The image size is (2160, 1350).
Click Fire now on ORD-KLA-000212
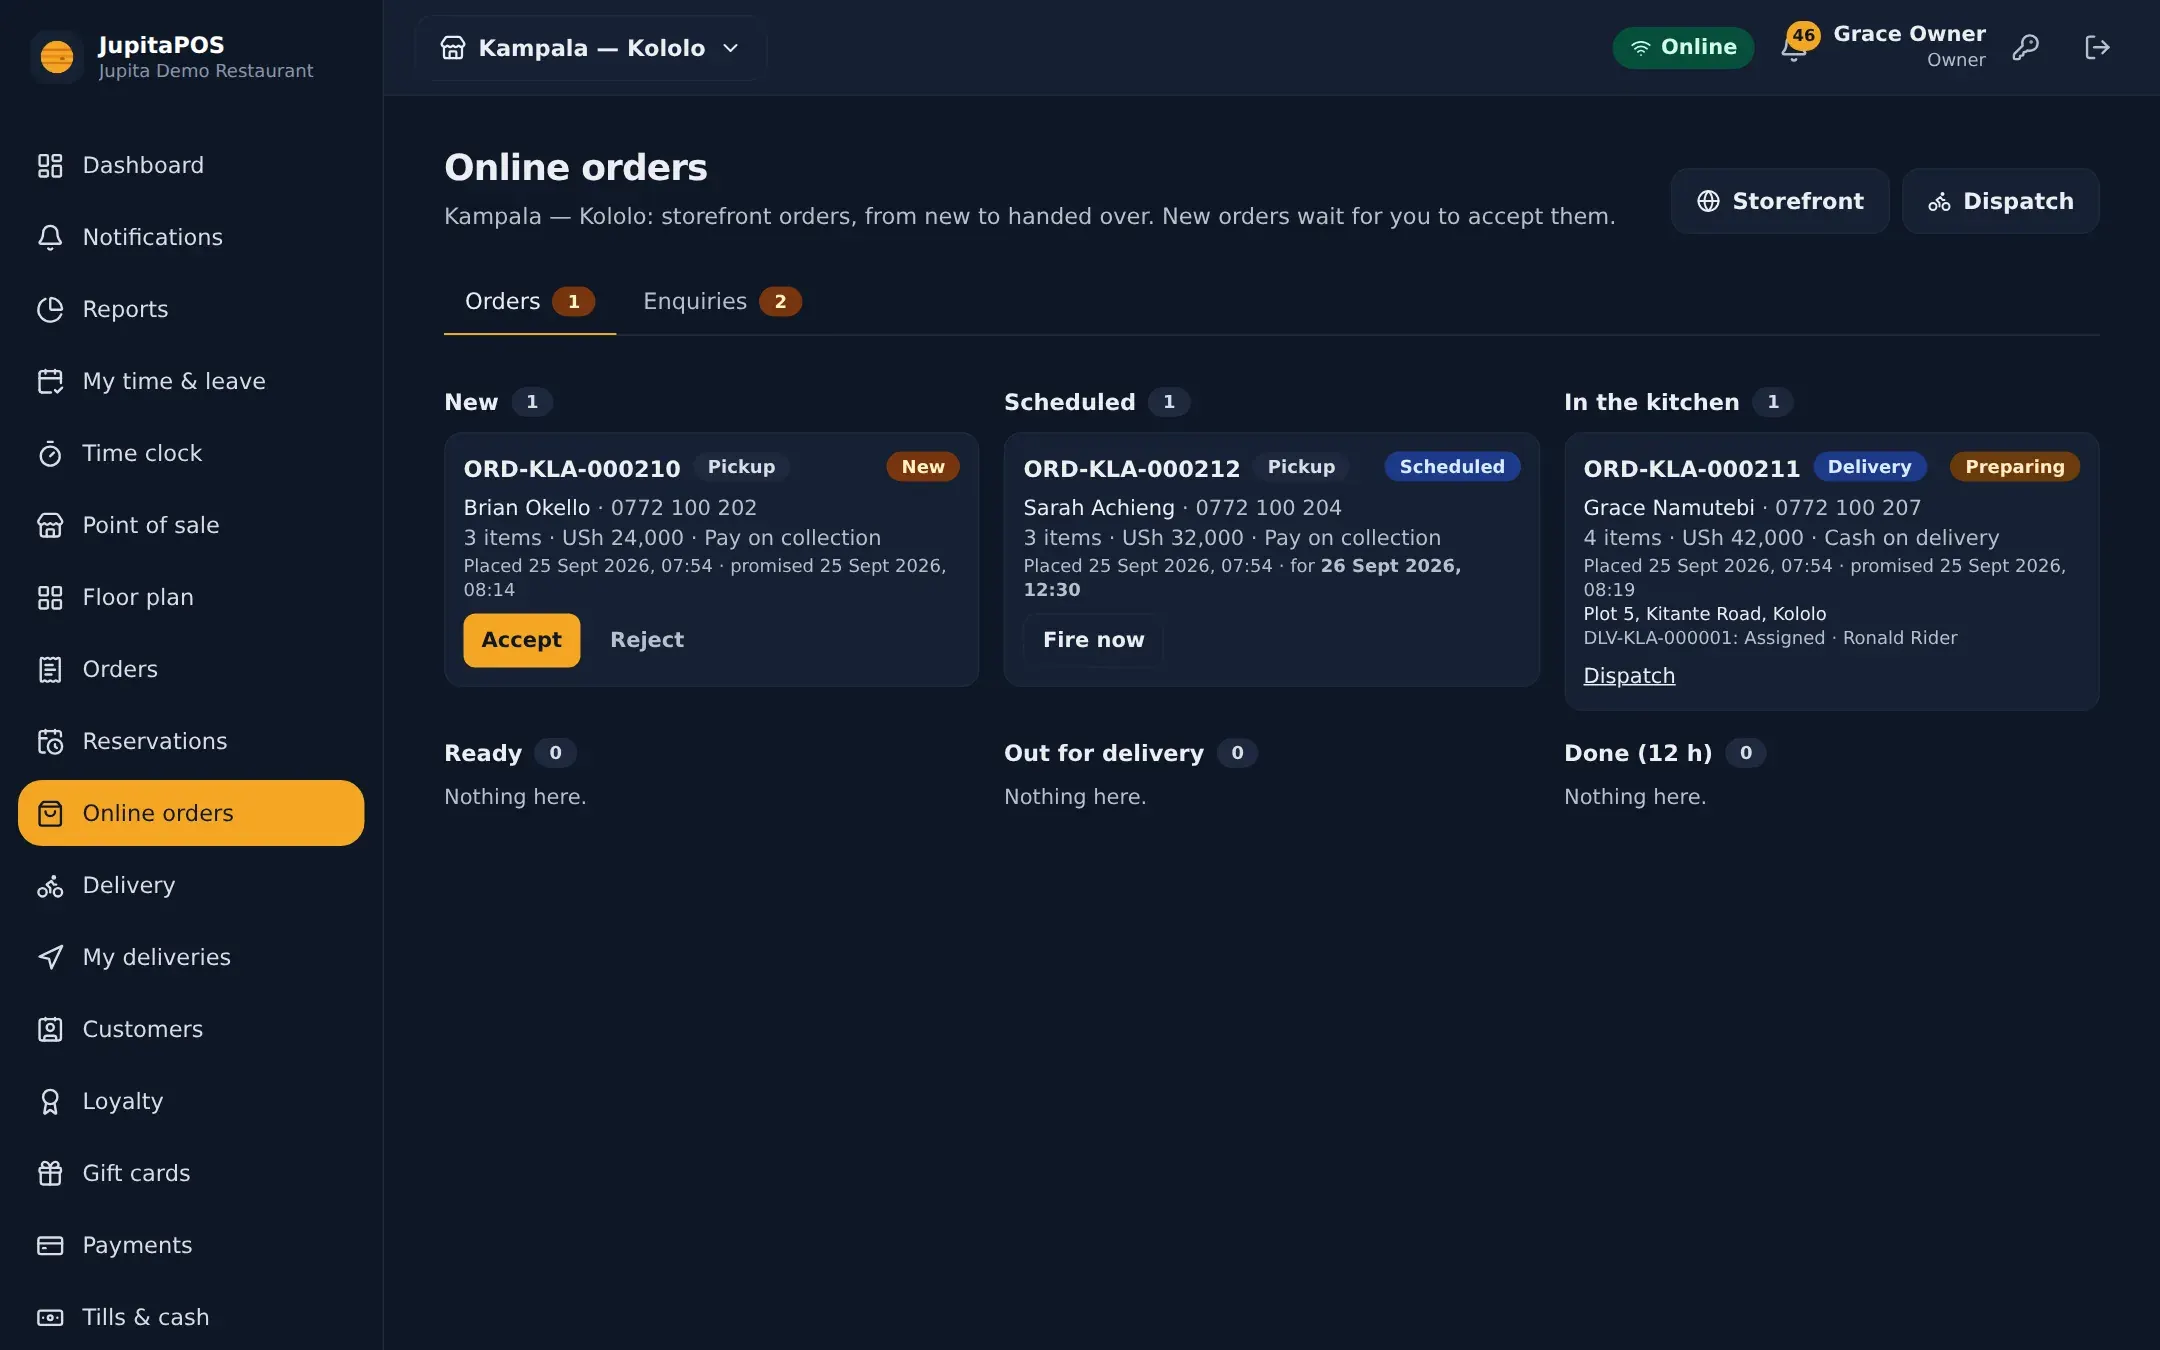pyautogui.click(x=1093, y=640)
